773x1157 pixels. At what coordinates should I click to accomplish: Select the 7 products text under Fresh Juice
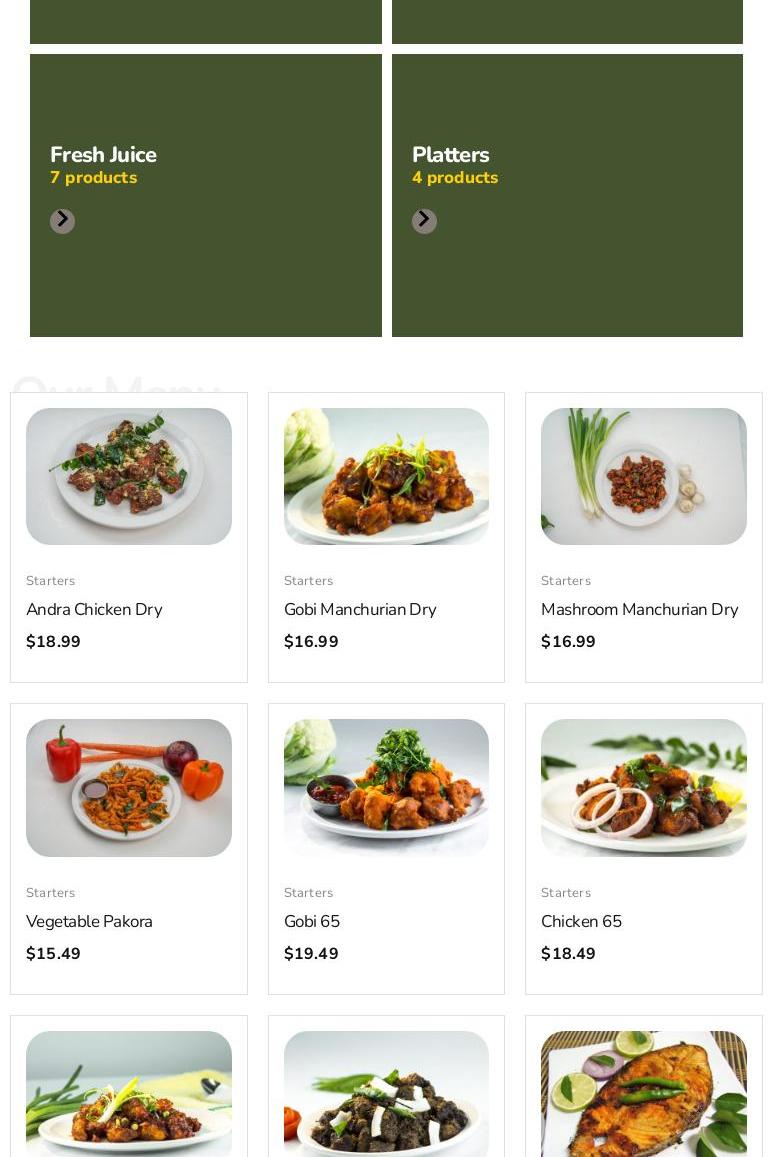tap(93, 178)
